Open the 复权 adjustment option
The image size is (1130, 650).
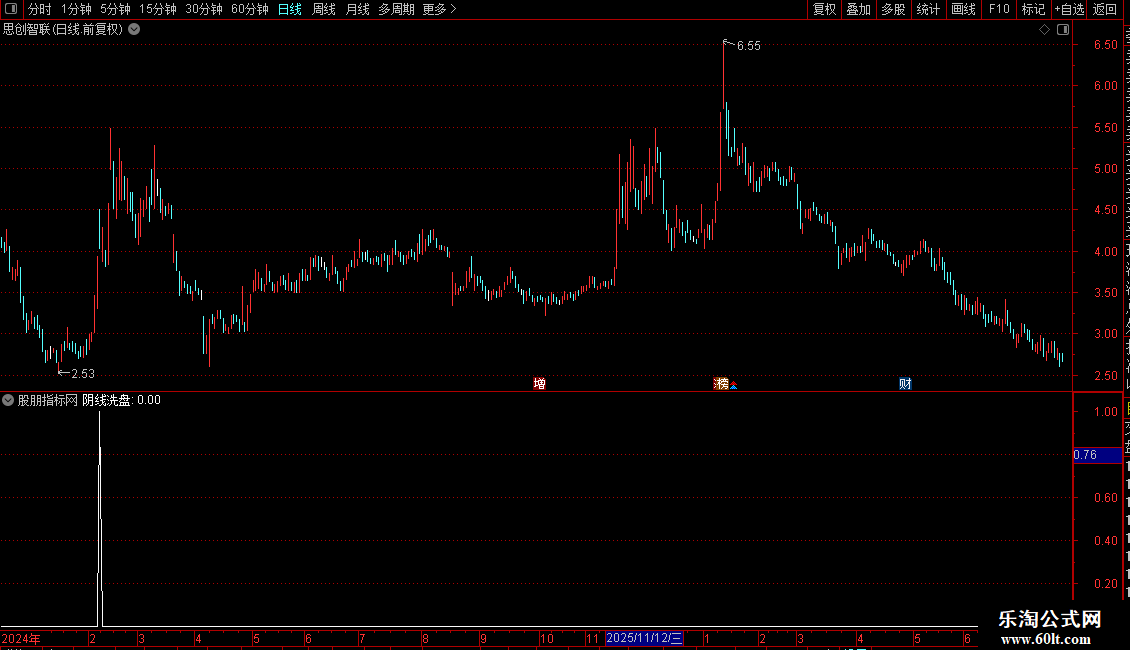824,9
